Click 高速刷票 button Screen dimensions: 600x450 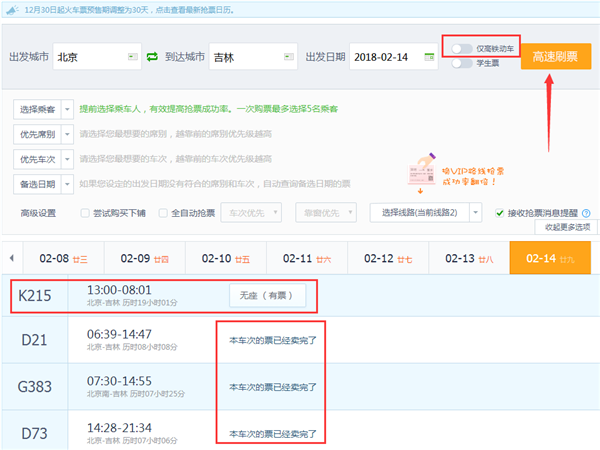tap(556, 57)
